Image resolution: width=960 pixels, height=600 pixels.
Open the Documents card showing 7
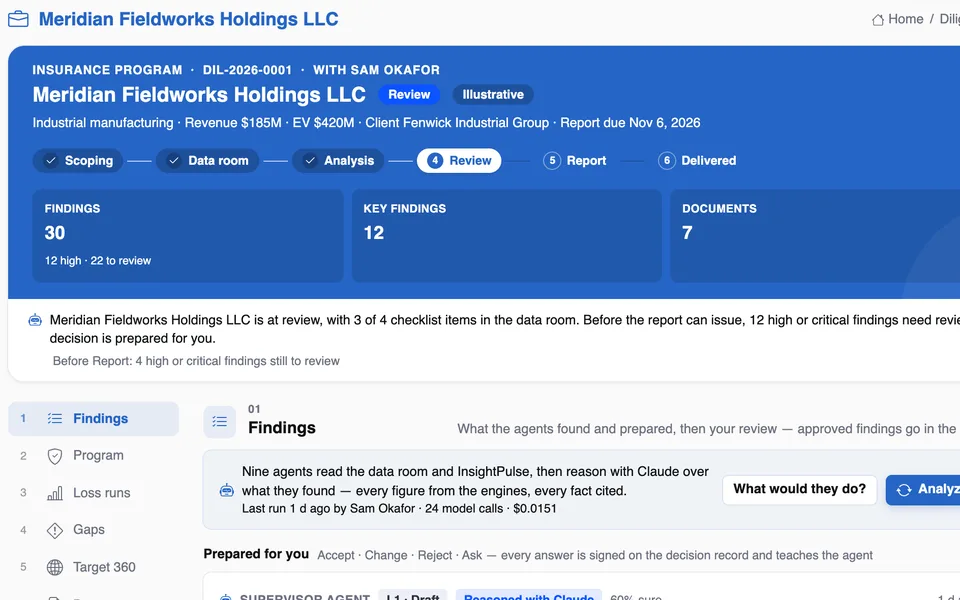[815, 236]
